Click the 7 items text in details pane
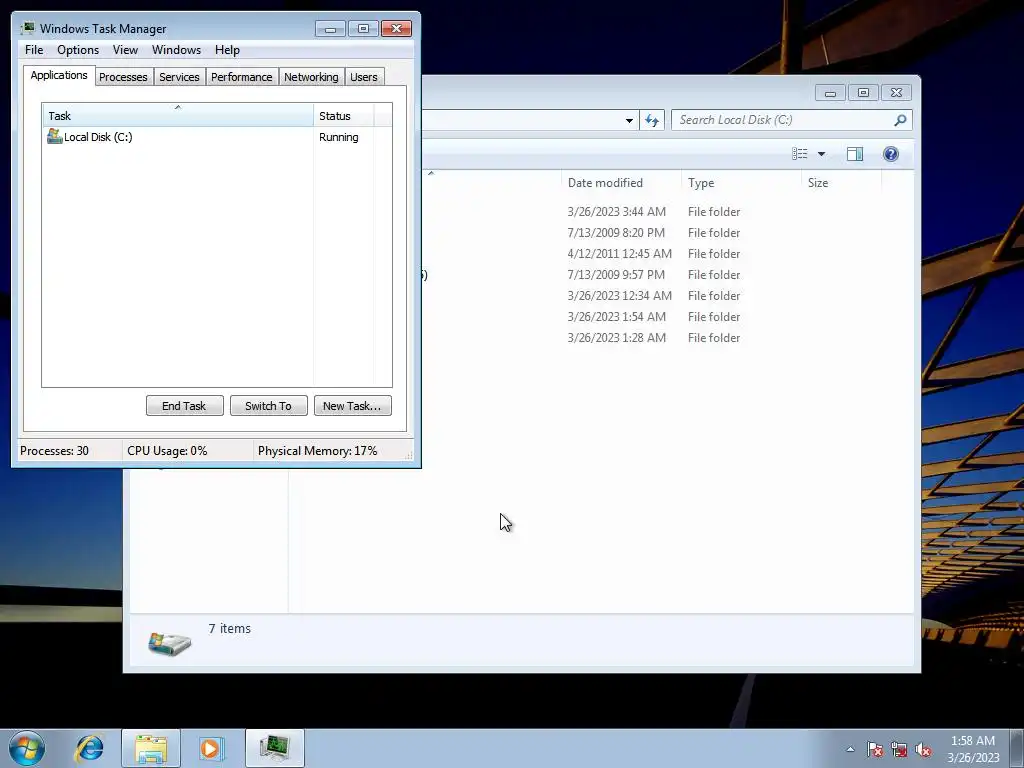 [x=229, y=628]
